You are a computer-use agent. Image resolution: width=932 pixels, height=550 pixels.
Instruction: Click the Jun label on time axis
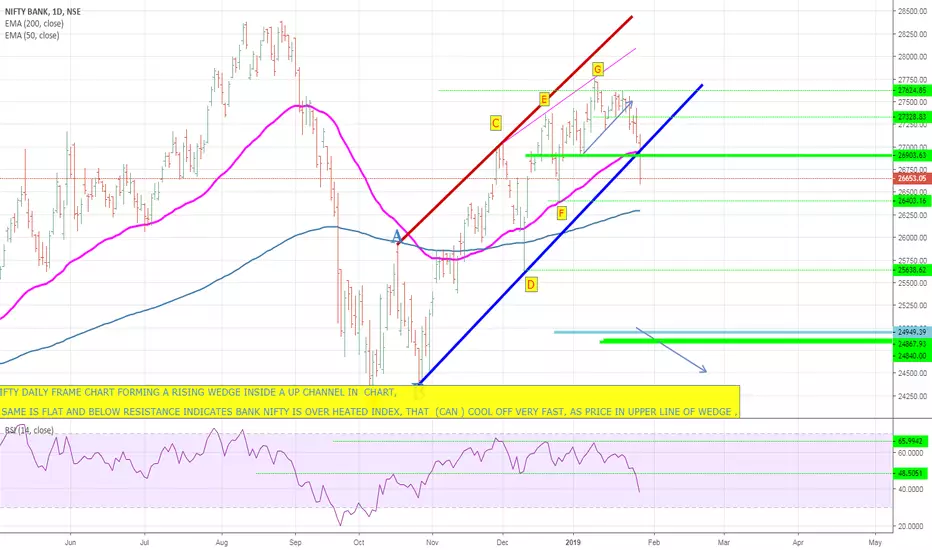[x=70, y=542]
